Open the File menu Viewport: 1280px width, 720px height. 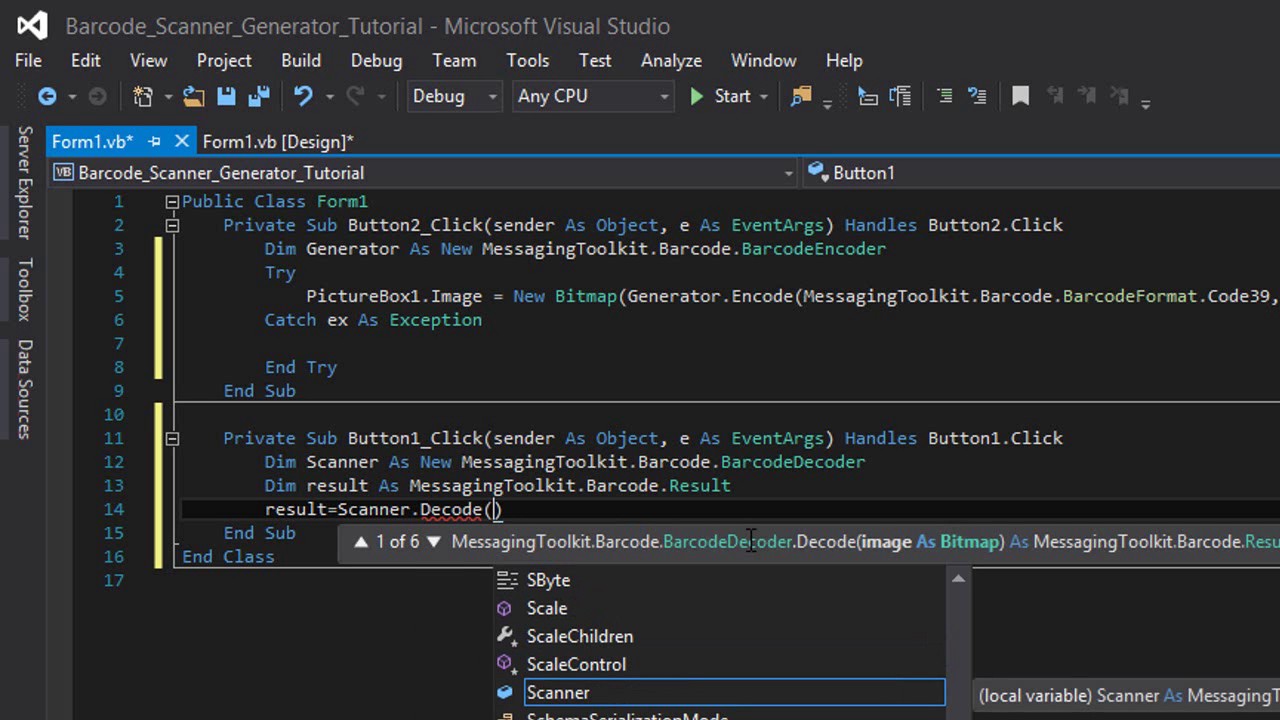point(28,61)
